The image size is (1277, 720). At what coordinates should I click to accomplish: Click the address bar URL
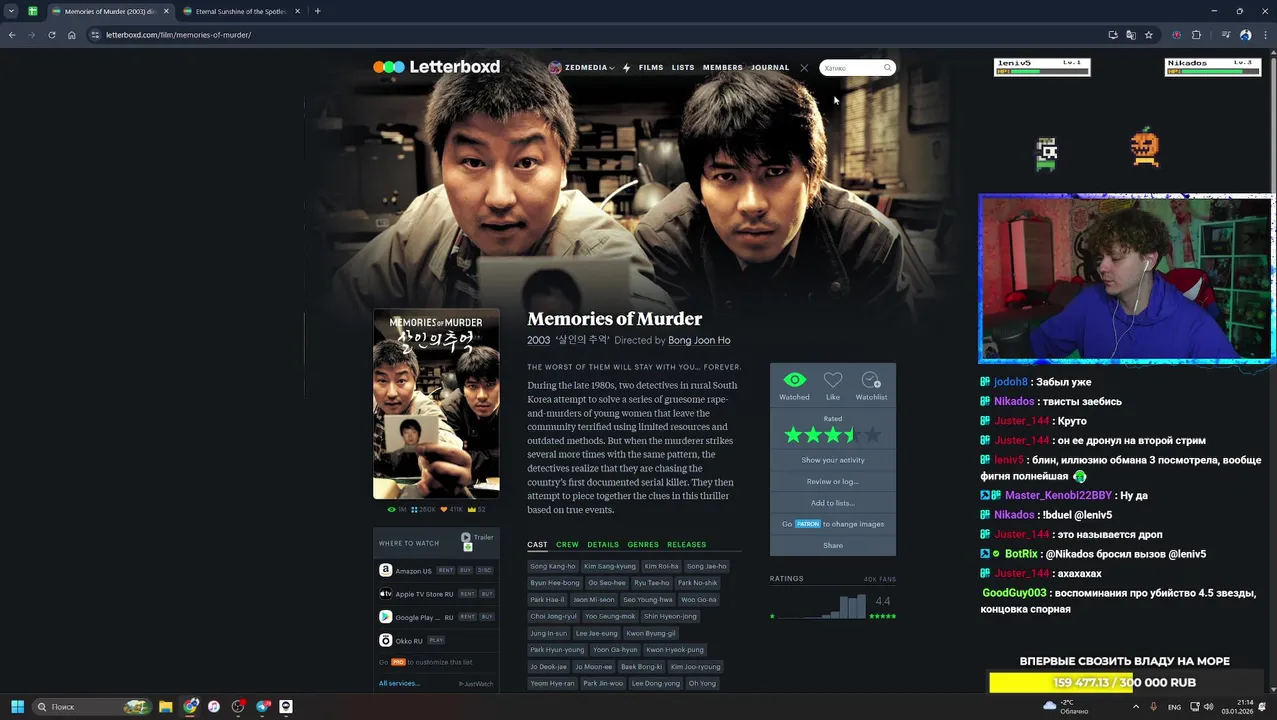pyautogui.click(x=178, y=35)
